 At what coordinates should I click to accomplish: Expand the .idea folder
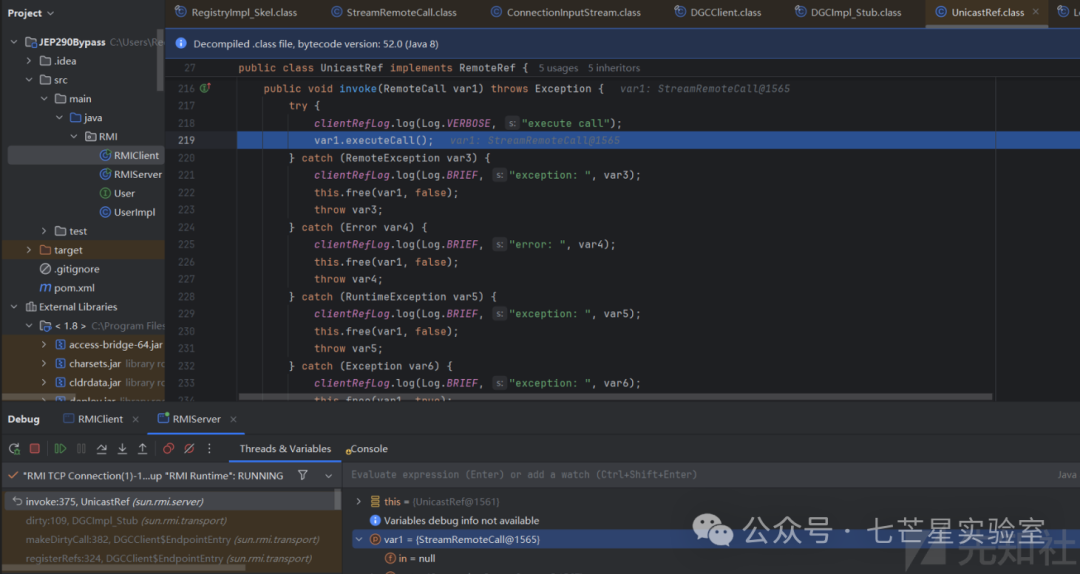29,61
